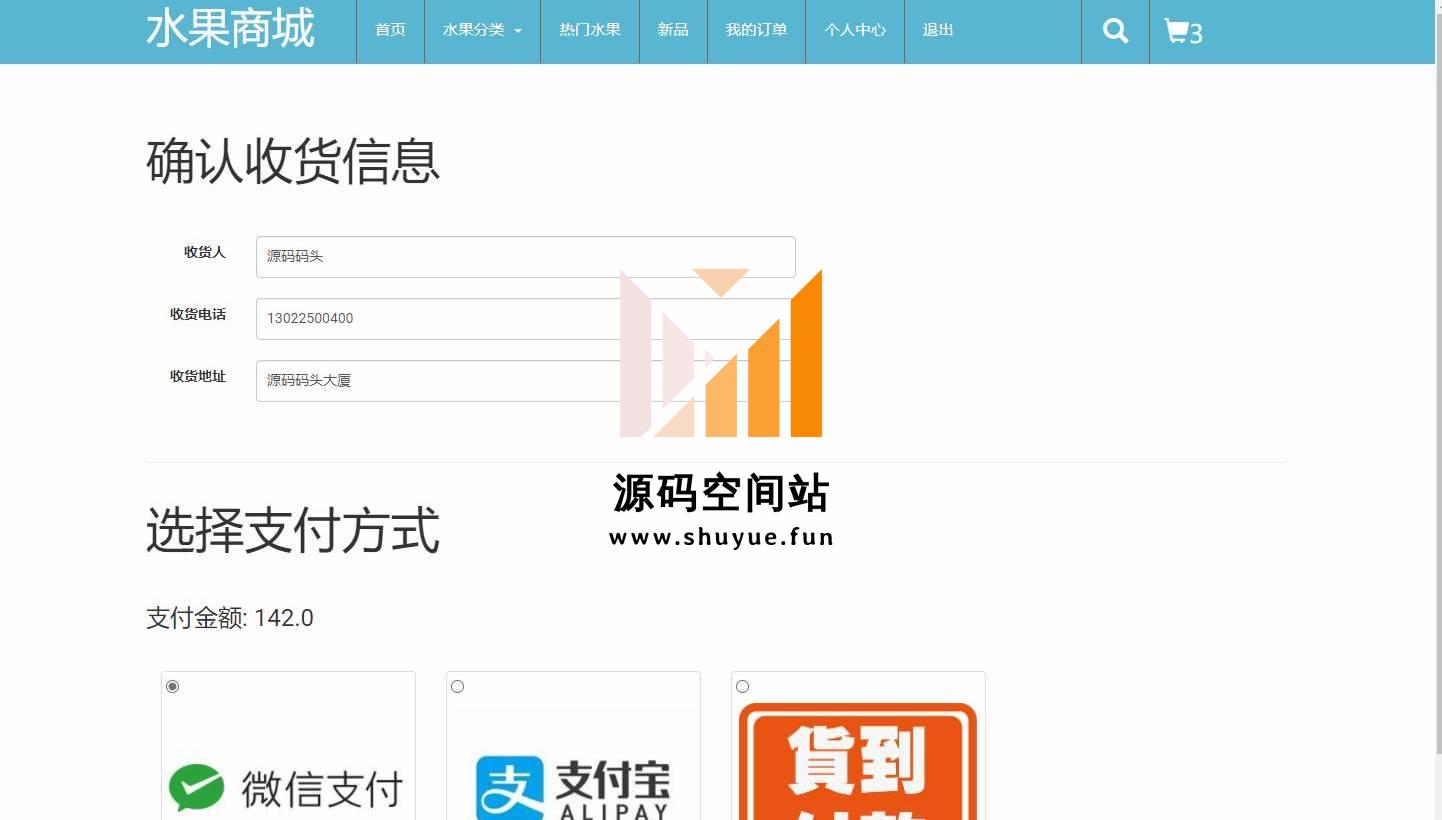Open the search magnifier icon
The height and width of the screenshot is (820, 1442).
click(1115, 31)
